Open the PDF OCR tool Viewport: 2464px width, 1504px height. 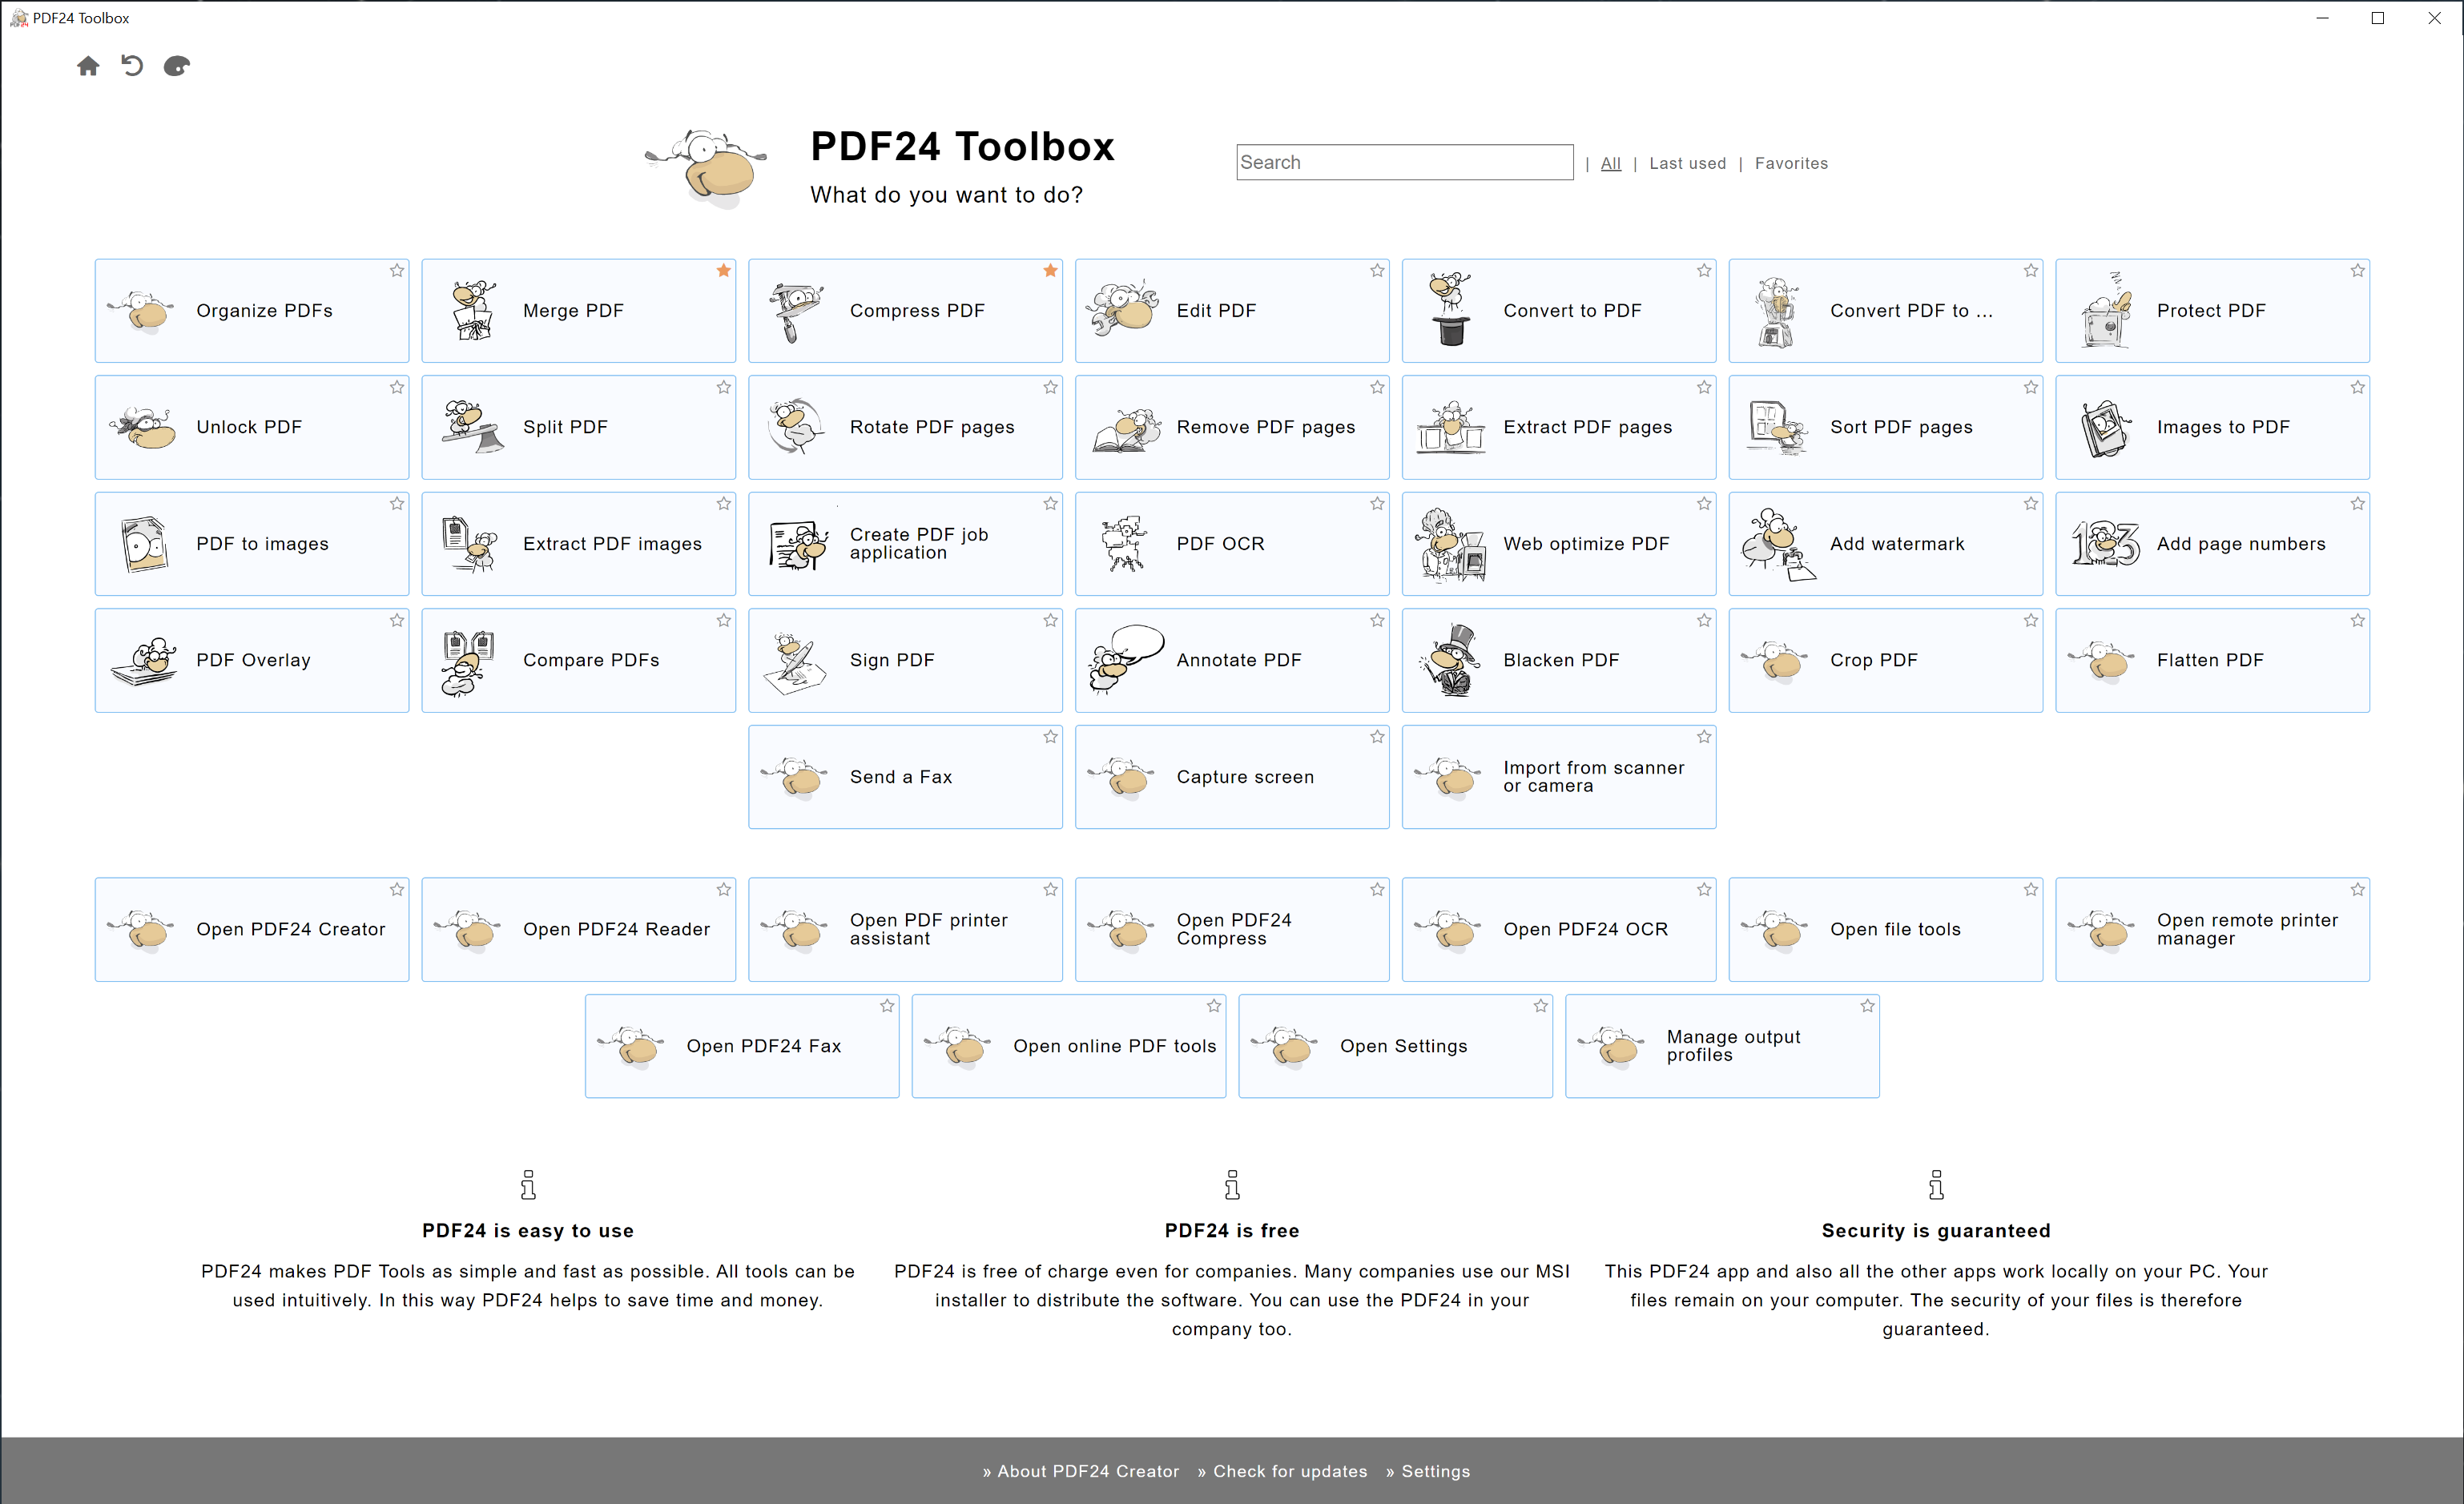1230,542
